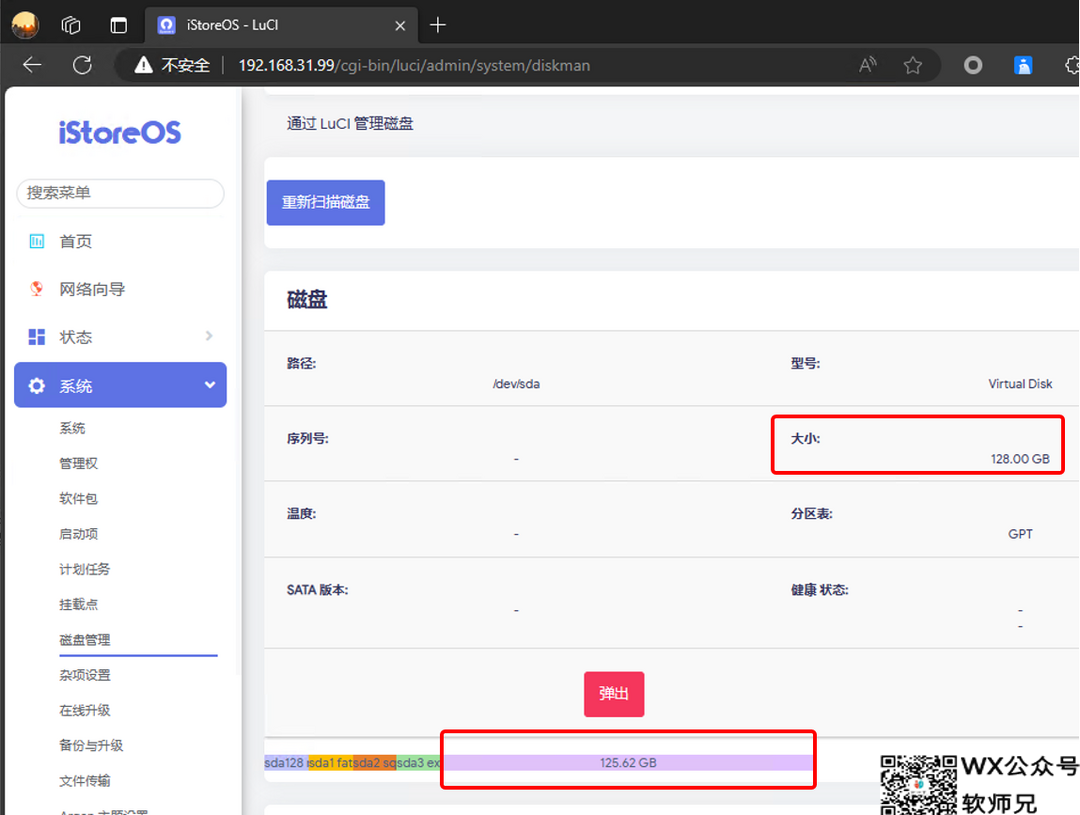Image resolution: width=1080 pixels, height=815 pixels.
Task: Click the 重新扫描磁盘 button
Action: point(326,203)
